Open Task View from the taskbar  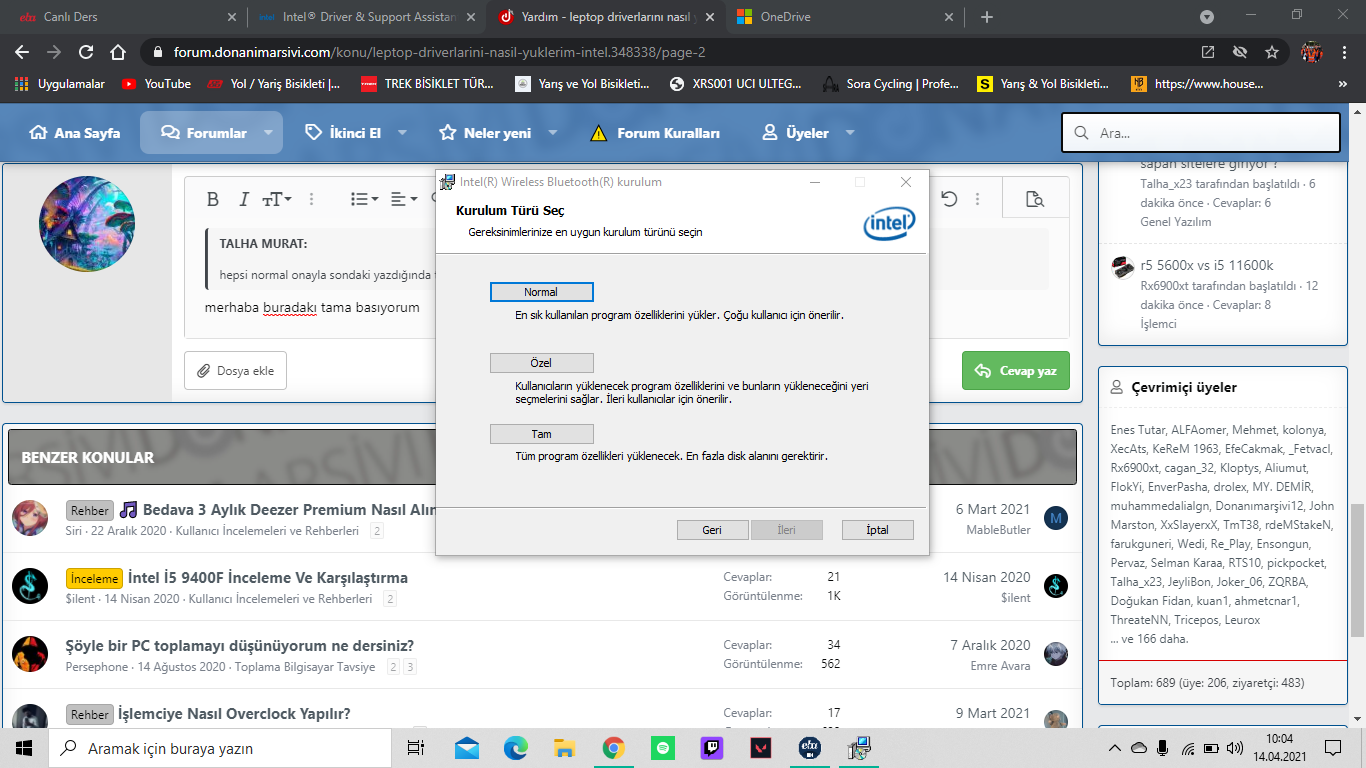coord(416,748)
